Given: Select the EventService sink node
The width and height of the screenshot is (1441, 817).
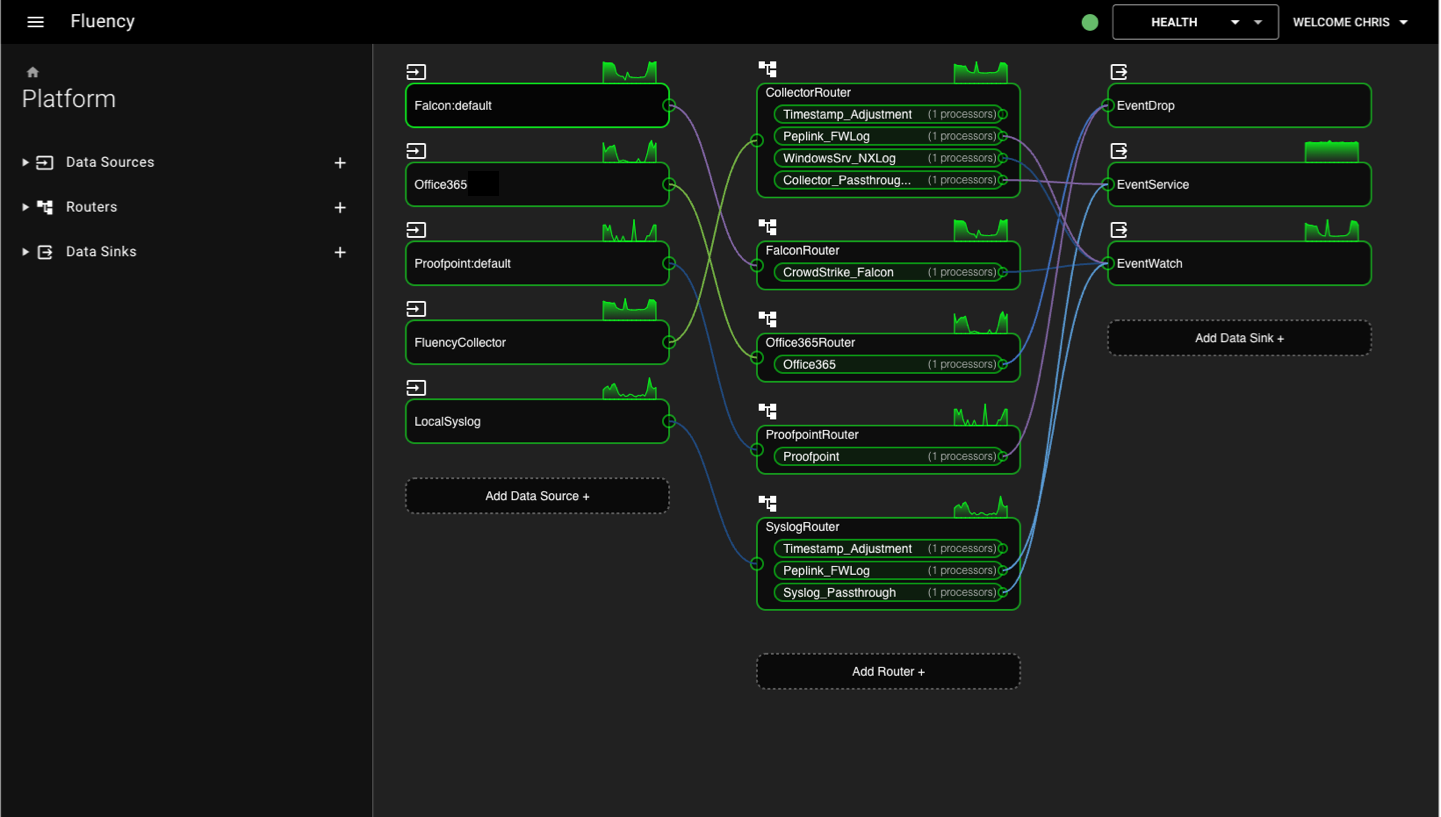Looking at the screenshot, I should tap(1239, 184).
